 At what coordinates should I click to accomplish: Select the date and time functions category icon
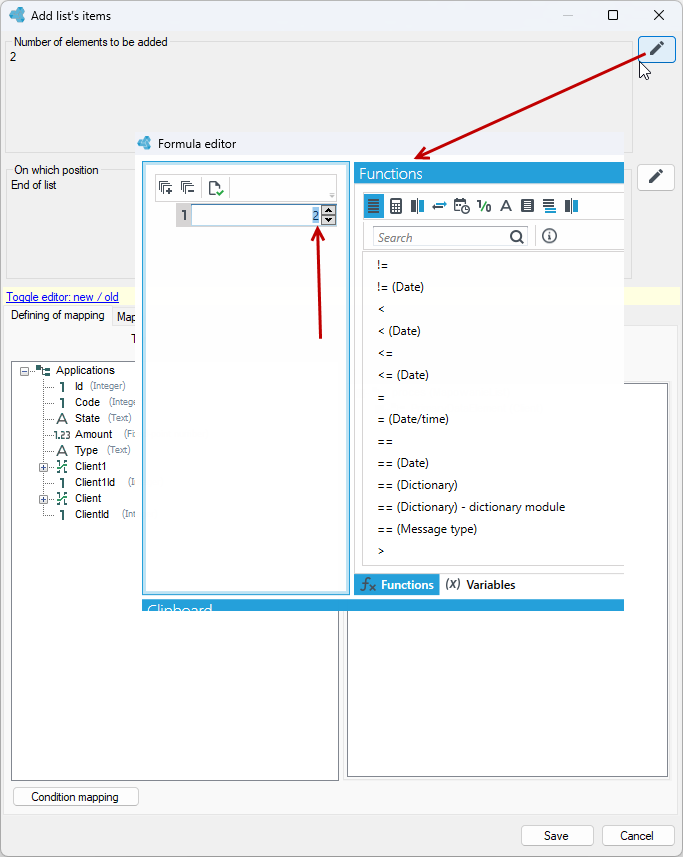(x=462, y=206)
